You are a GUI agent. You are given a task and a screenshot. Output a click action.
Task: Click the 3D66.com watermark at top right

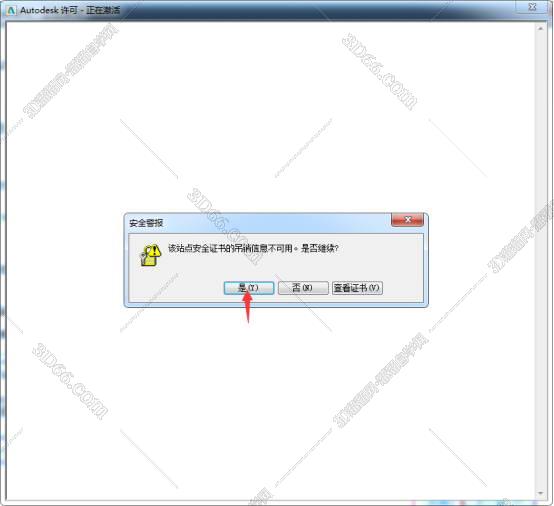point(379,71)
